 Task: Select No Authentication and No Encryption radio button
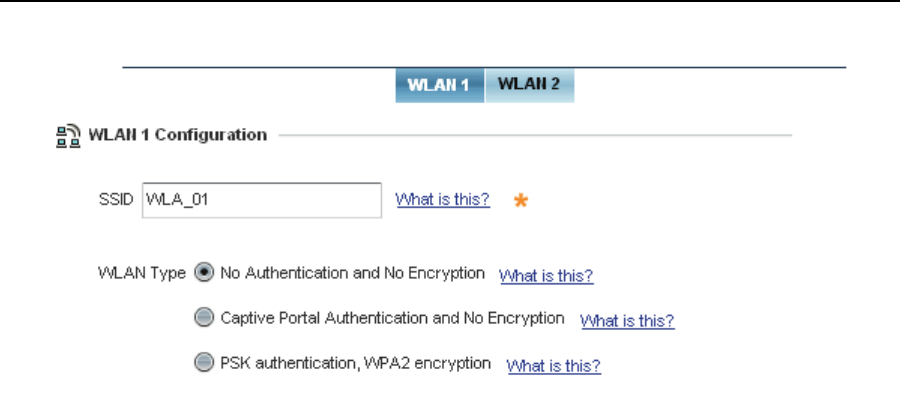[x=204, y=272]
